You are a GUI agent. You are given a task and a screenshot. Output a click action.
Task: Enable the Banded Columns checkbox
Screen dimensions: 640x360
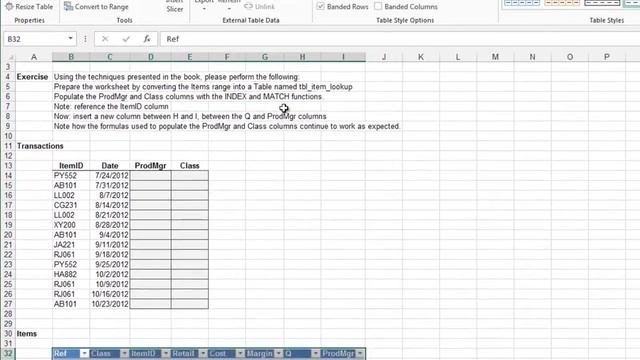(x=378, y=6)
